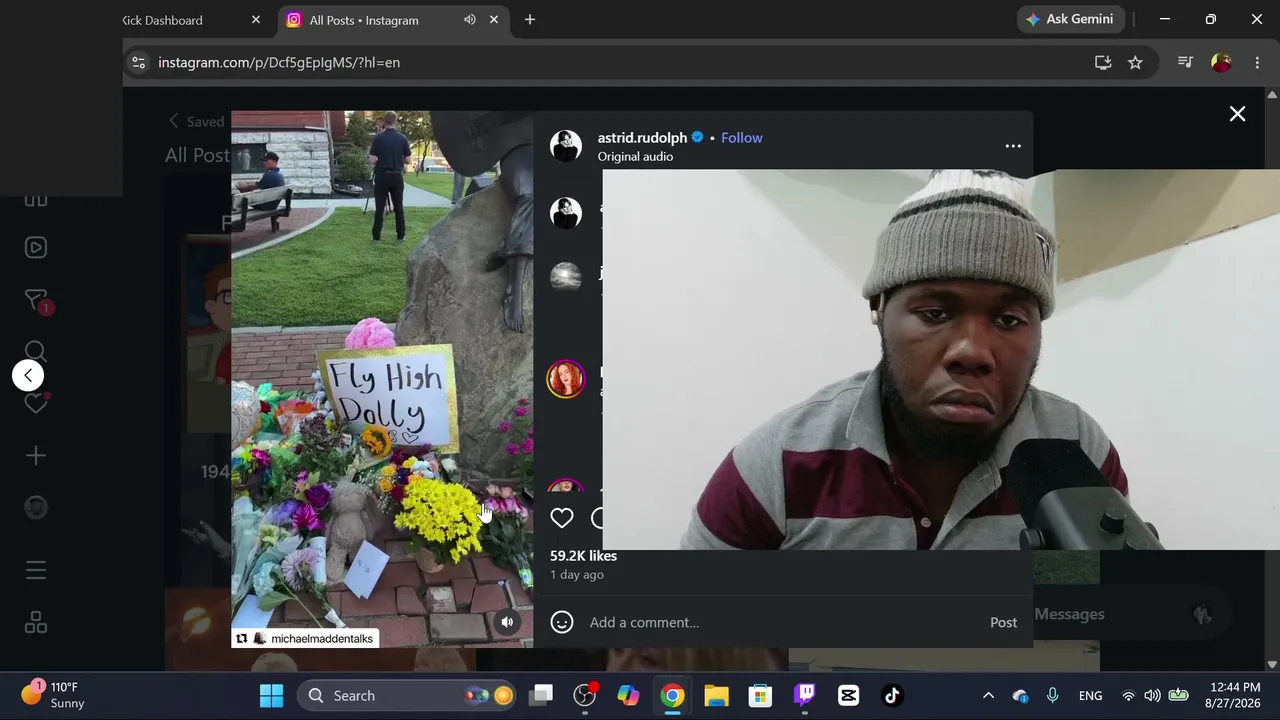View site information for instagram.com
The height and width of the screenshot is (720, 1280).
click(139, 62)
